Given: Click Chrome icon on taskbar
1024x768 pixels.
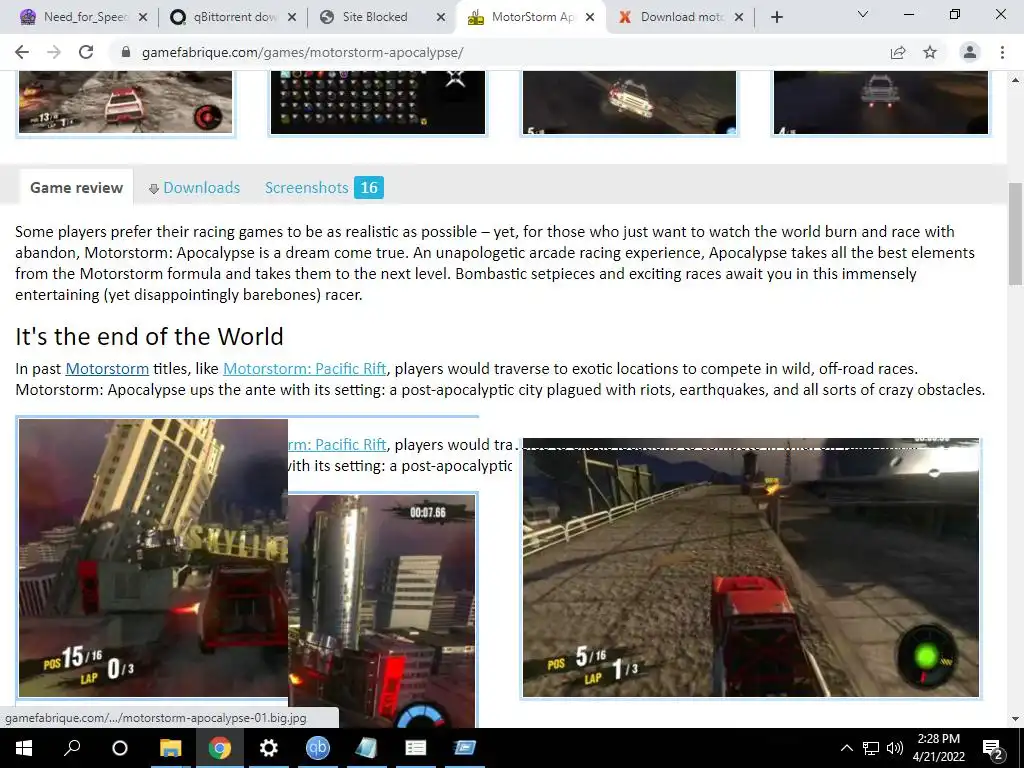Looking at the screenshot, I should click(219, 748).
